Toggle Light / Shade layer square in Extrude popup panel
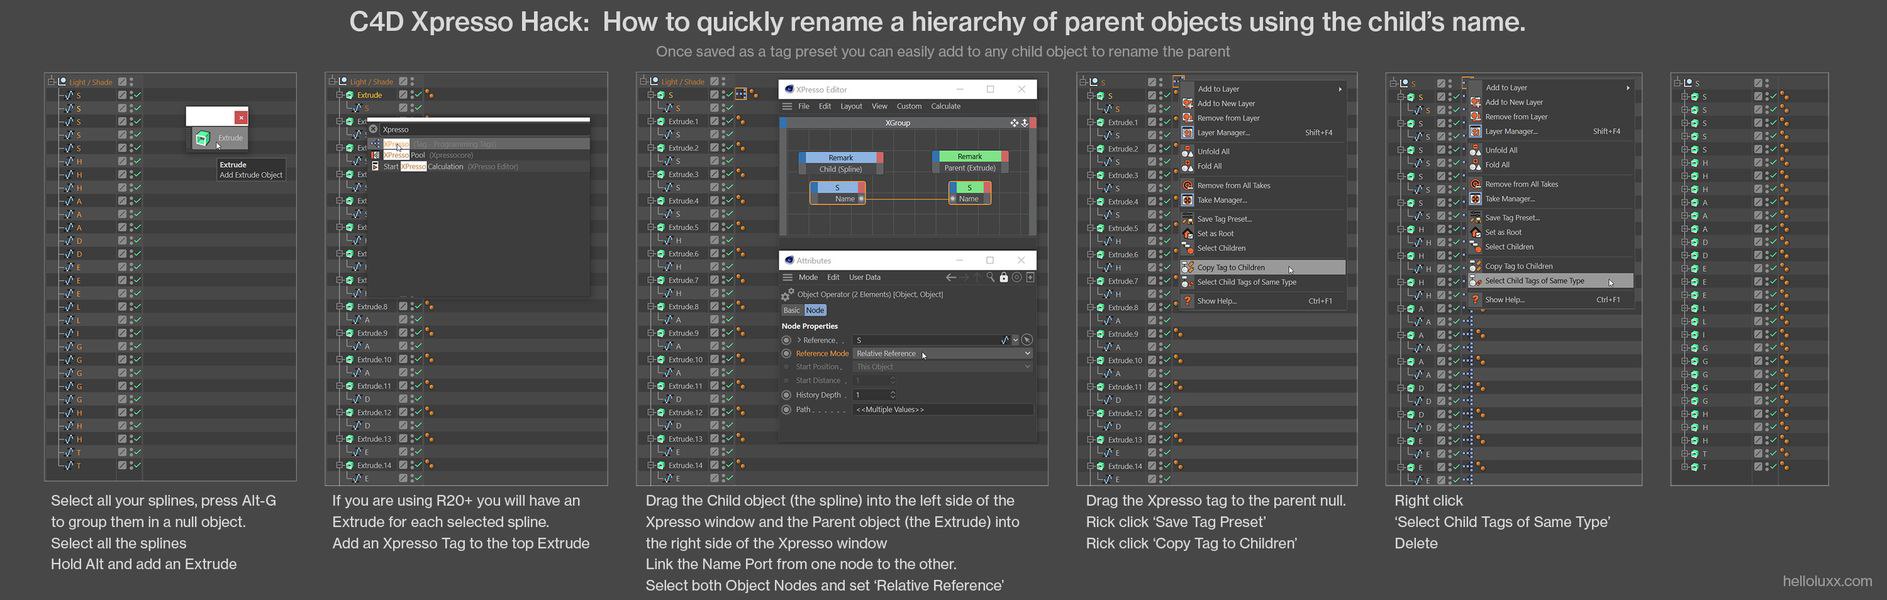Image resolution: width=1887 pixels, height=600 pixels. pyautogui.click(x=122, y=82)
